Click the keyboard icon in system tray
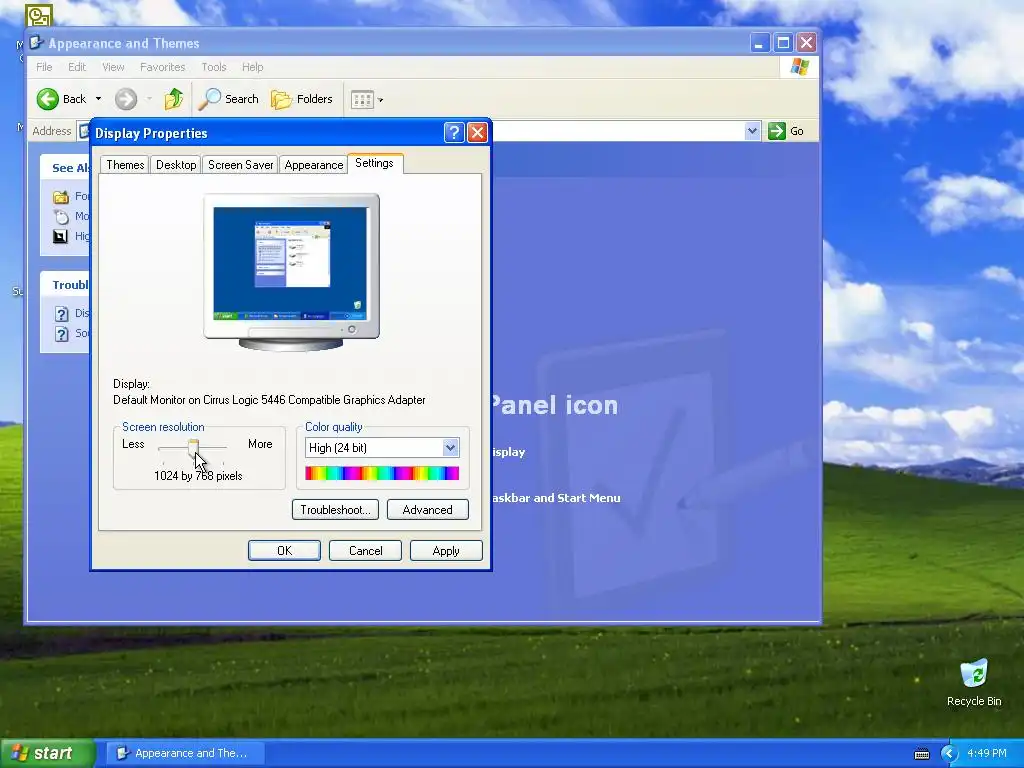 [921, 754]
